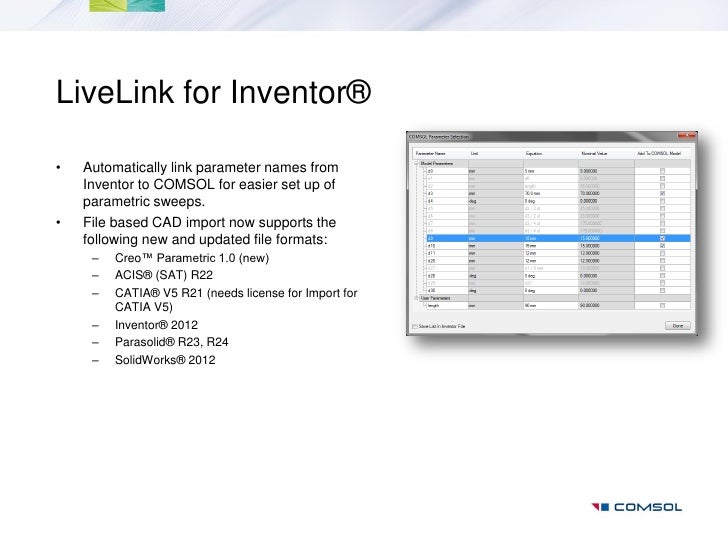Click the Unit column header
The height and width of the screenshot is (546, 728).
pyautogui.click(x=474, y=153)
